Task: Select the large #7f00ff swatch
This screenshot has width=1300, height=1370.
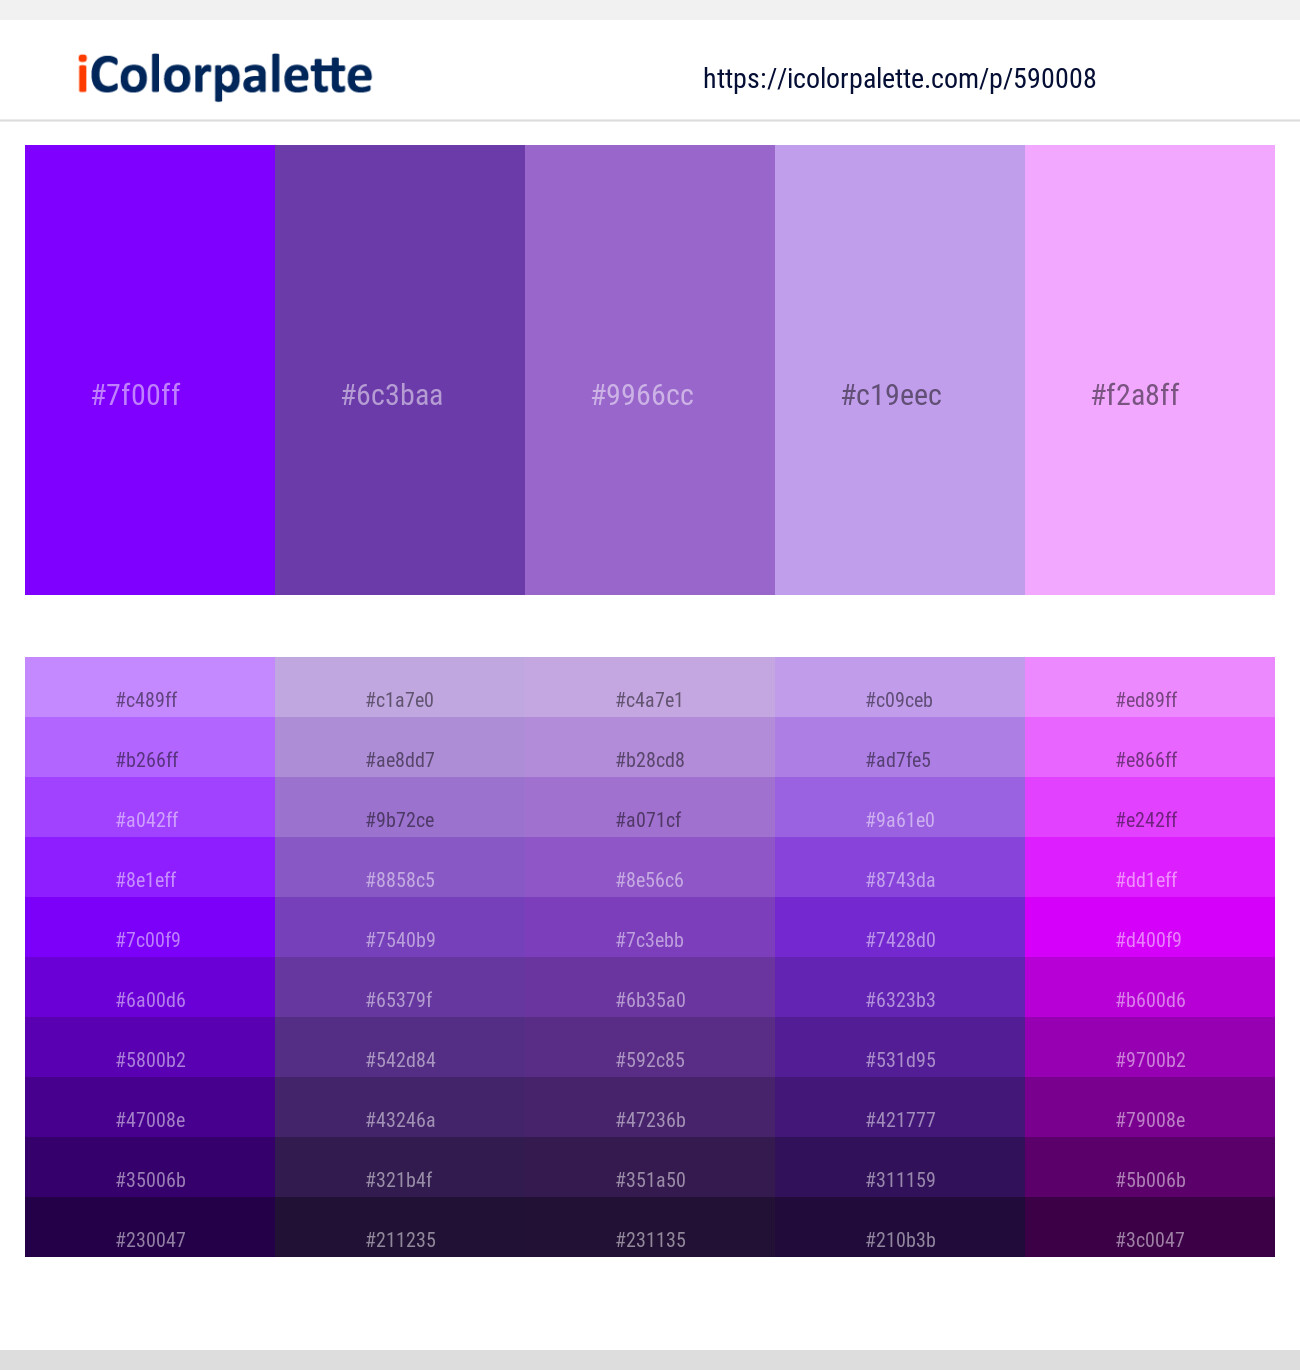Action: [x=150, y=370]
